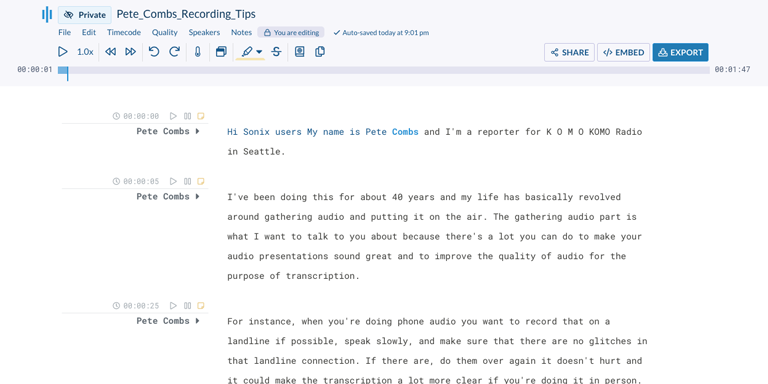Viewport: 768px width, 384px height.
Task: Click the redo arrow icon
Action: coord(174,52)
